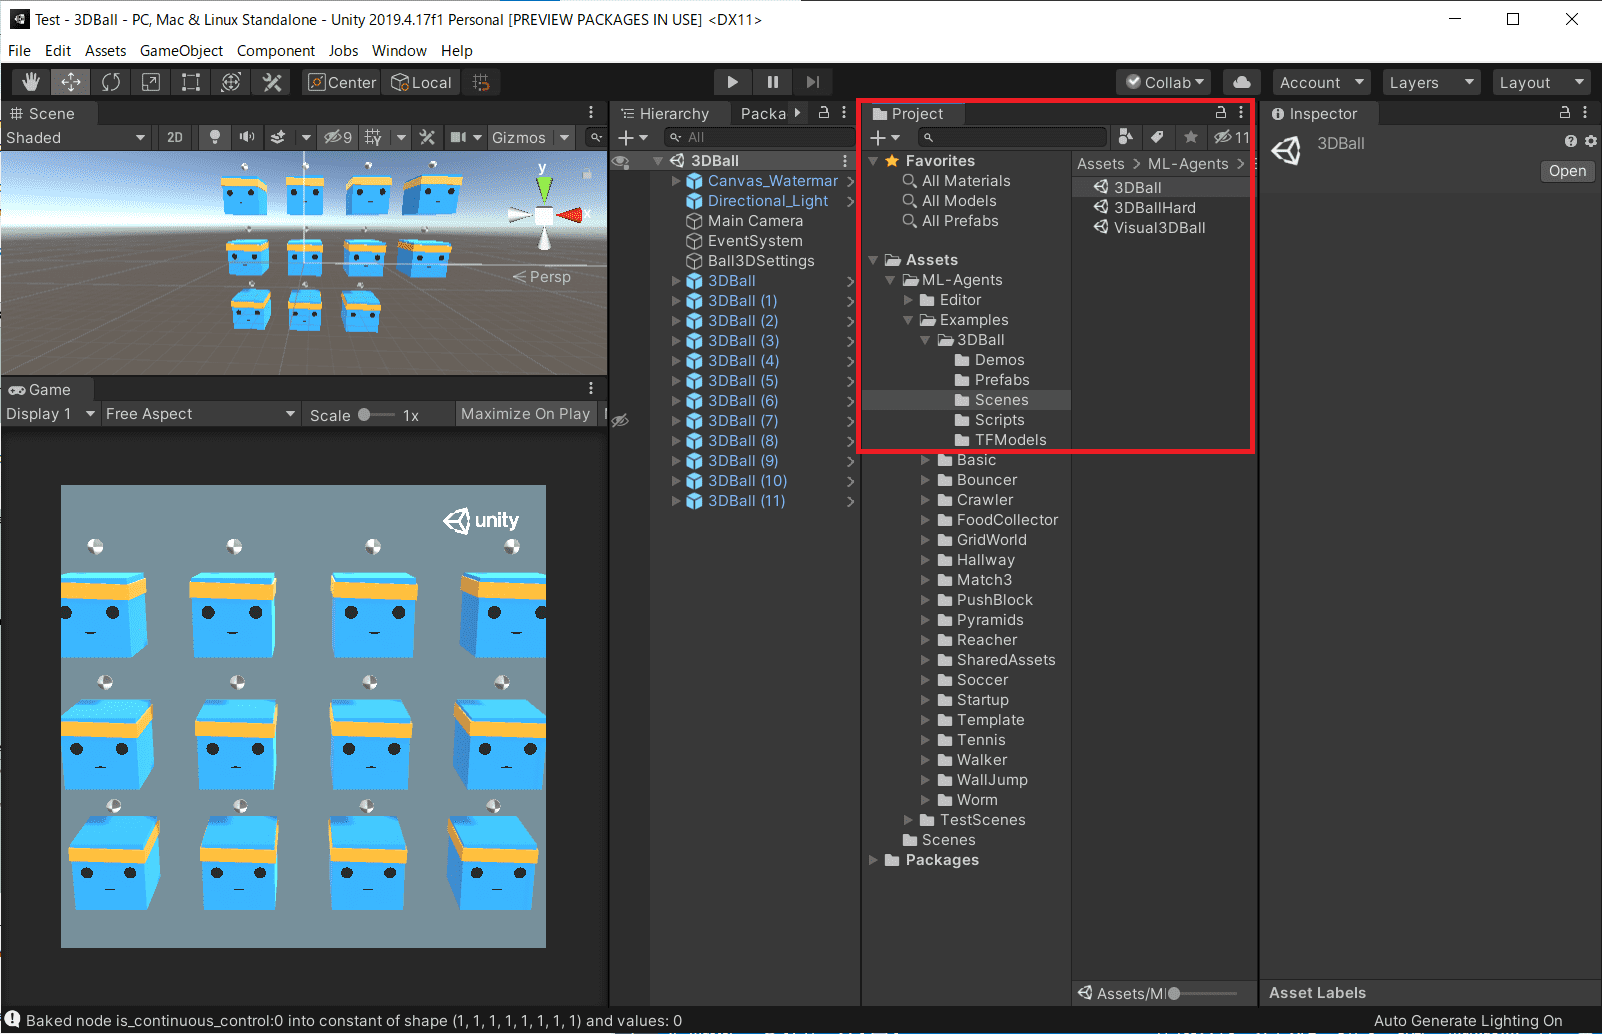Open Hierarchy create plus menu
This screenshot has height=1034, width=1602.
coord(632,137)
